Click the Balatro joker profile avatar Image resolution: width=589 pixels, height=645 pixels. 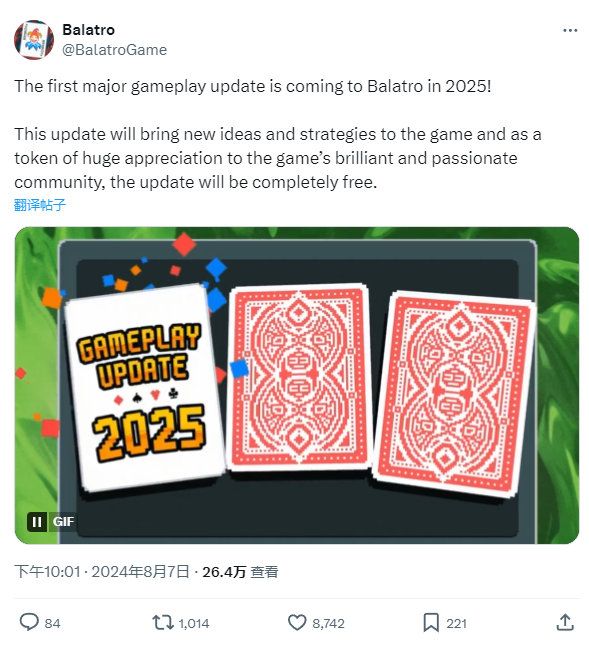click(x=34, y=40)
